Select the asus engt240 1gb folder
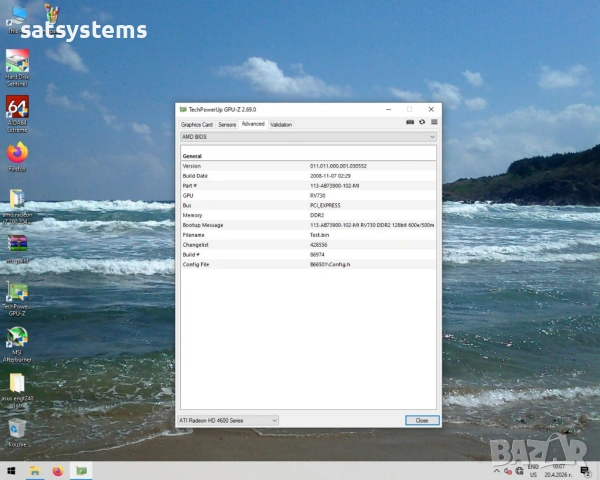The image size is (600, 480). coord(17,390)
